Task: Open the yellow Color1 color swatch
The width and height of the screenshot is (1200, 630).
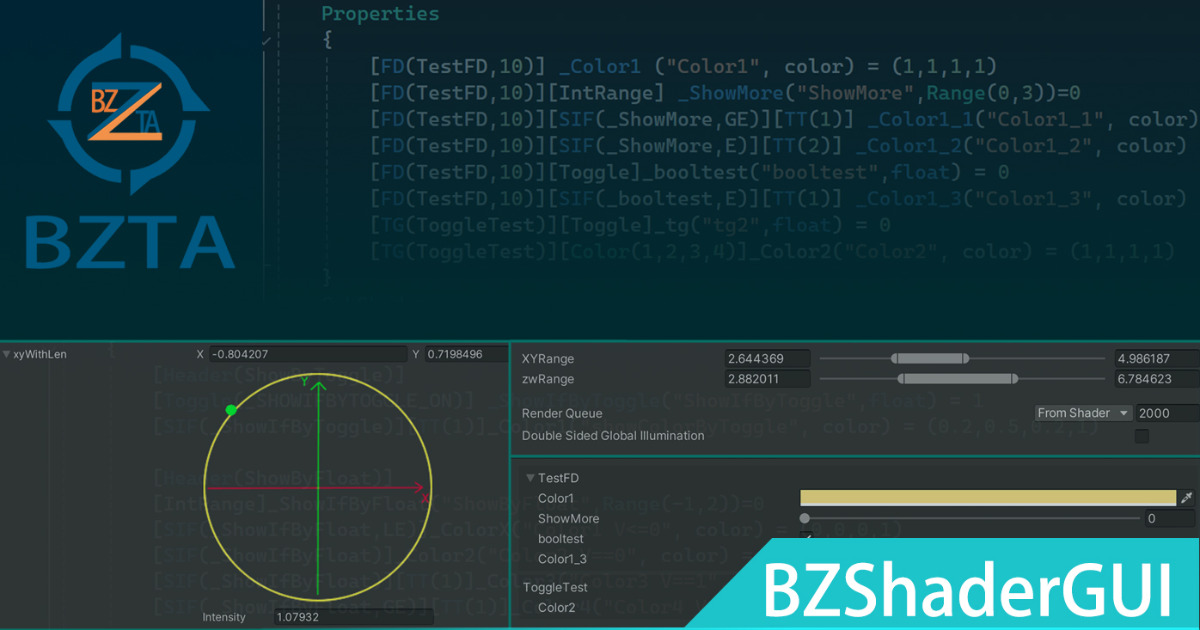Action: click(x=990, y=497)
